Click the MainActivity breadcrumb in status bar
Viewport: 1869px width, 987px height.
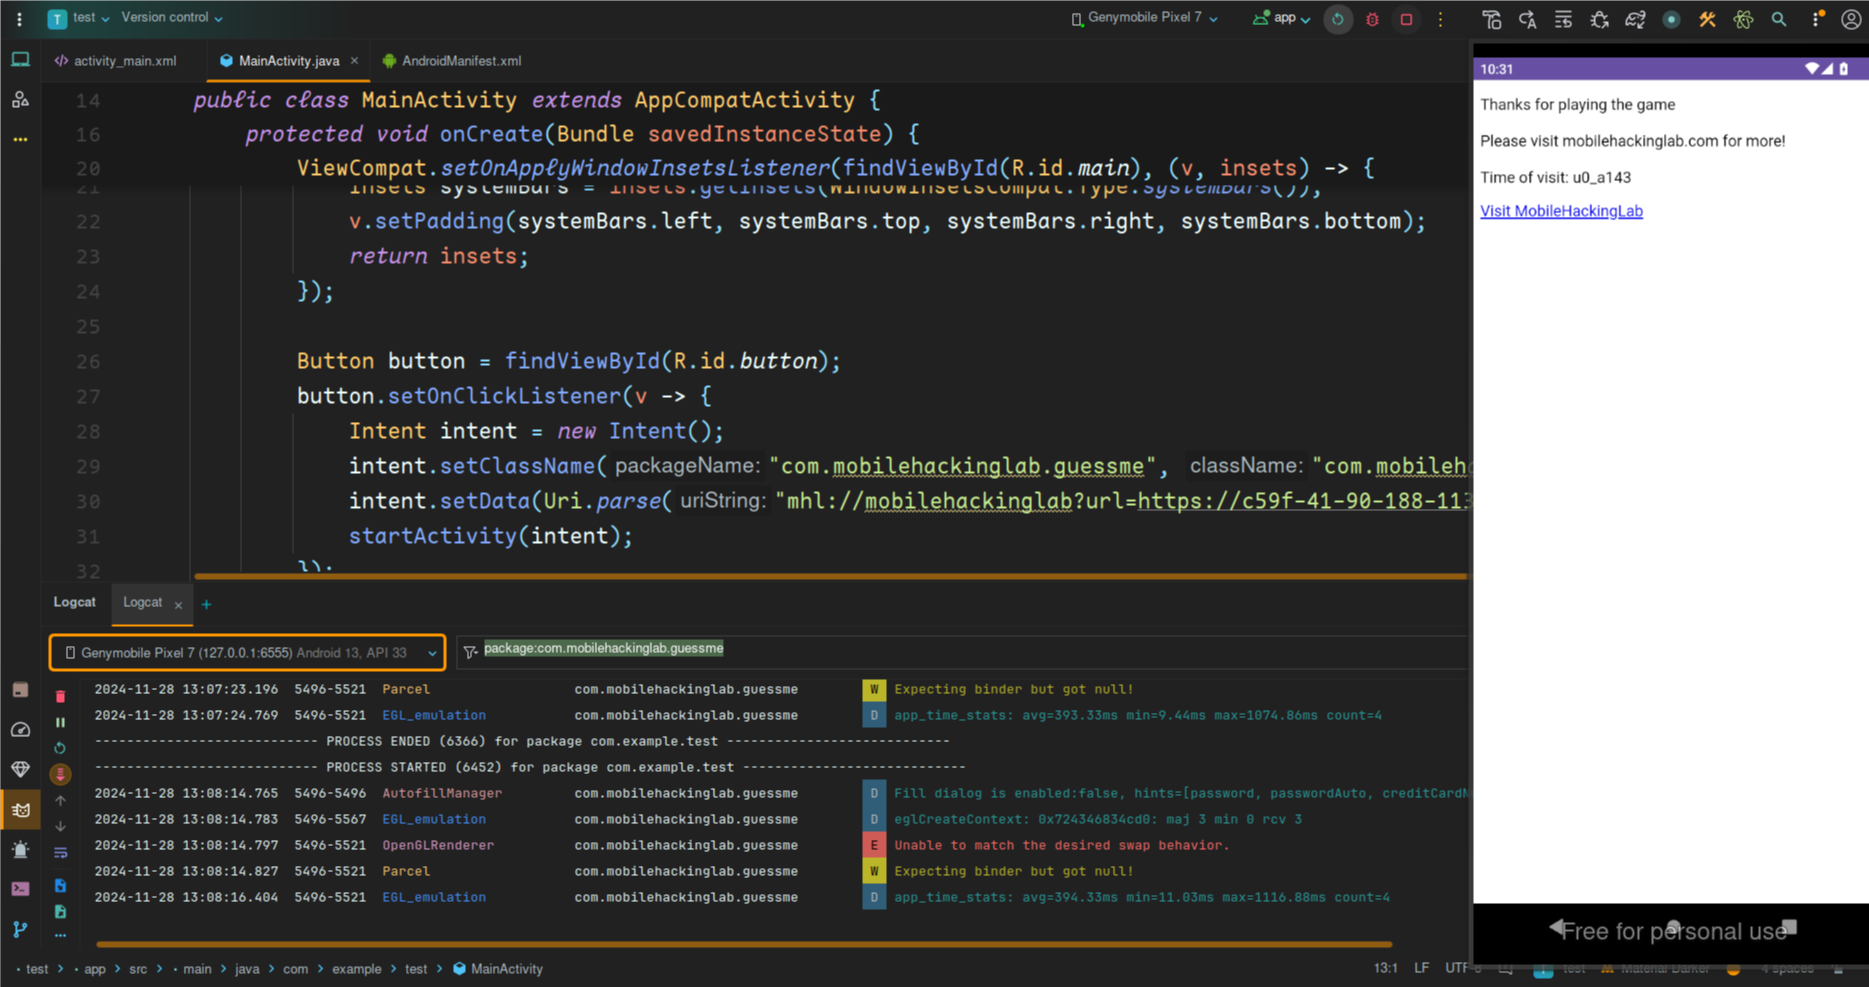(x=498, y=969)
